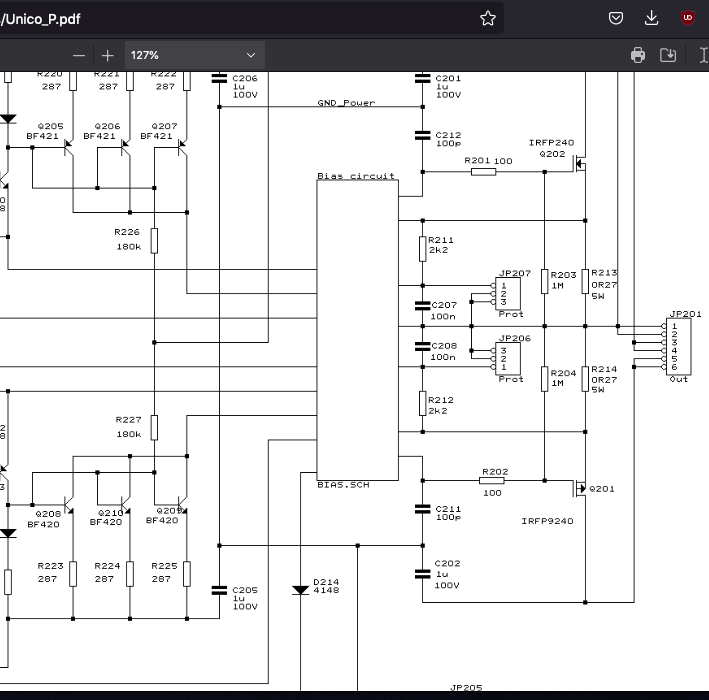Click the D214 4148 diode label

[326, 586]
